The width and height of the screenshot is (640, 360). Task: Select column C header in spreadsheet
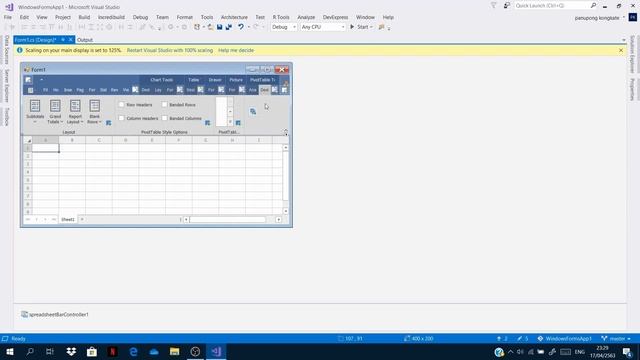tap(99, 140)
